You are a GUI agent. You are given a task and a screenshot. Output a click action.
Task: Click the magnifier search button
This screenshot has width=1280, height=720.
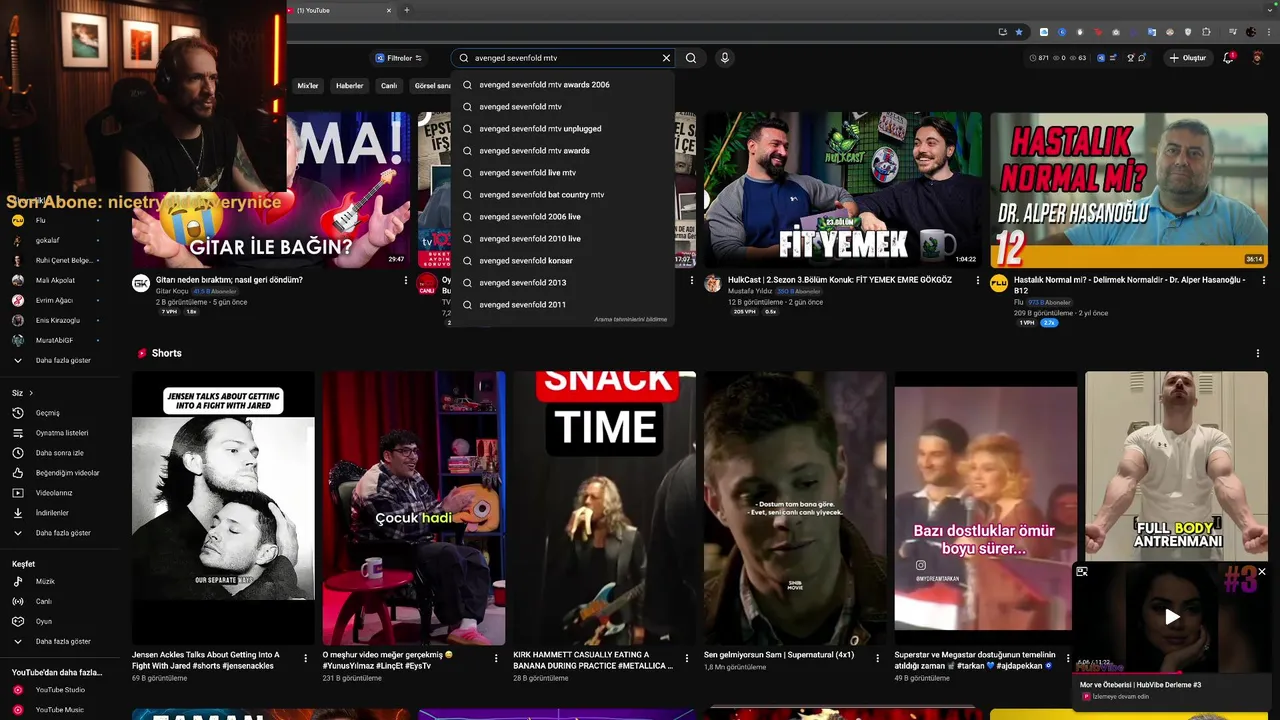pos(691,58)
